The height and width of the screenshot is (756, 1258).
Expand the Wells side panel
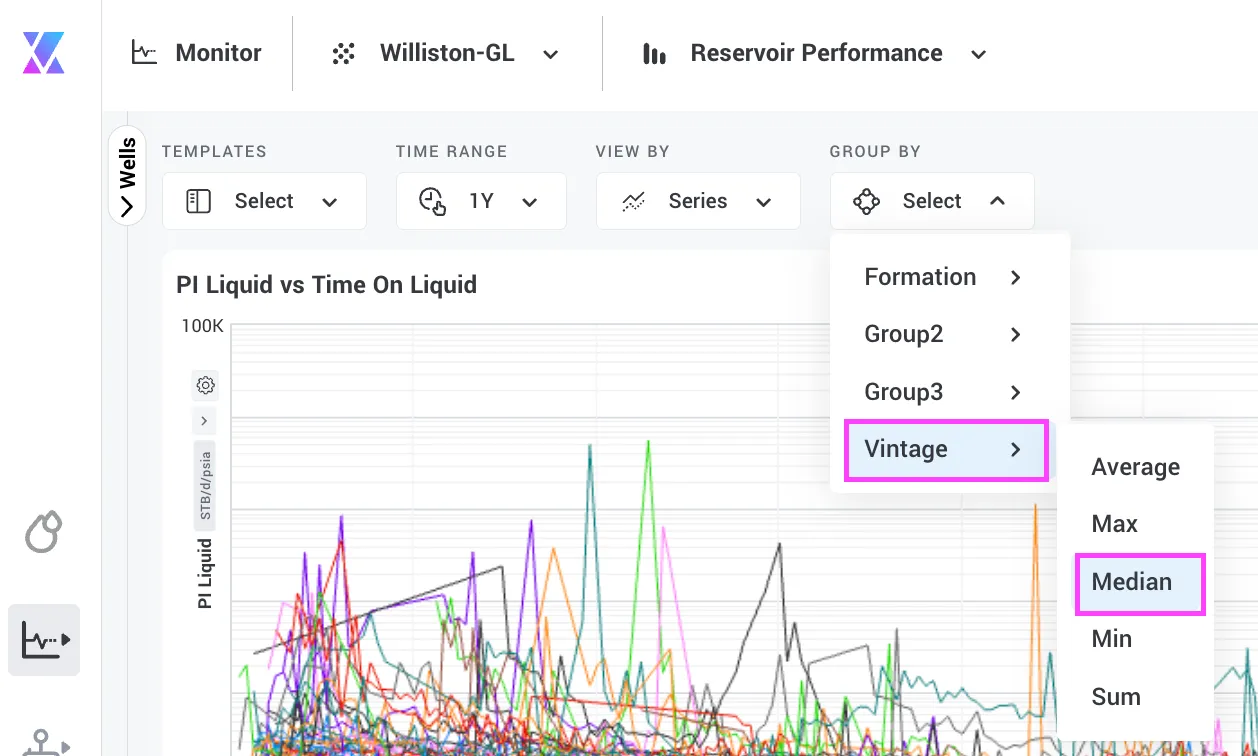(x=127, y=176)
